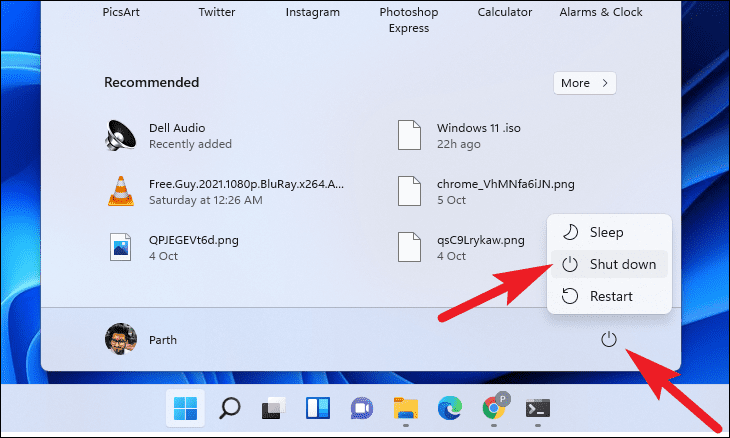
Task: Click the Sleep moon icon
Action: coord(570,232)
